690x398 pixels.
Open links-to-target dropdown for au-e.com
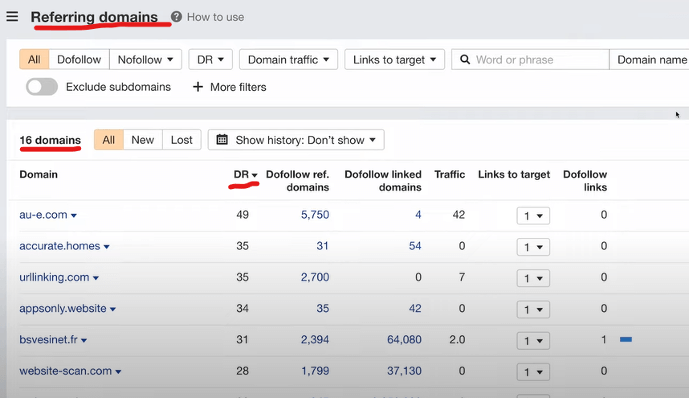point(533,216)
